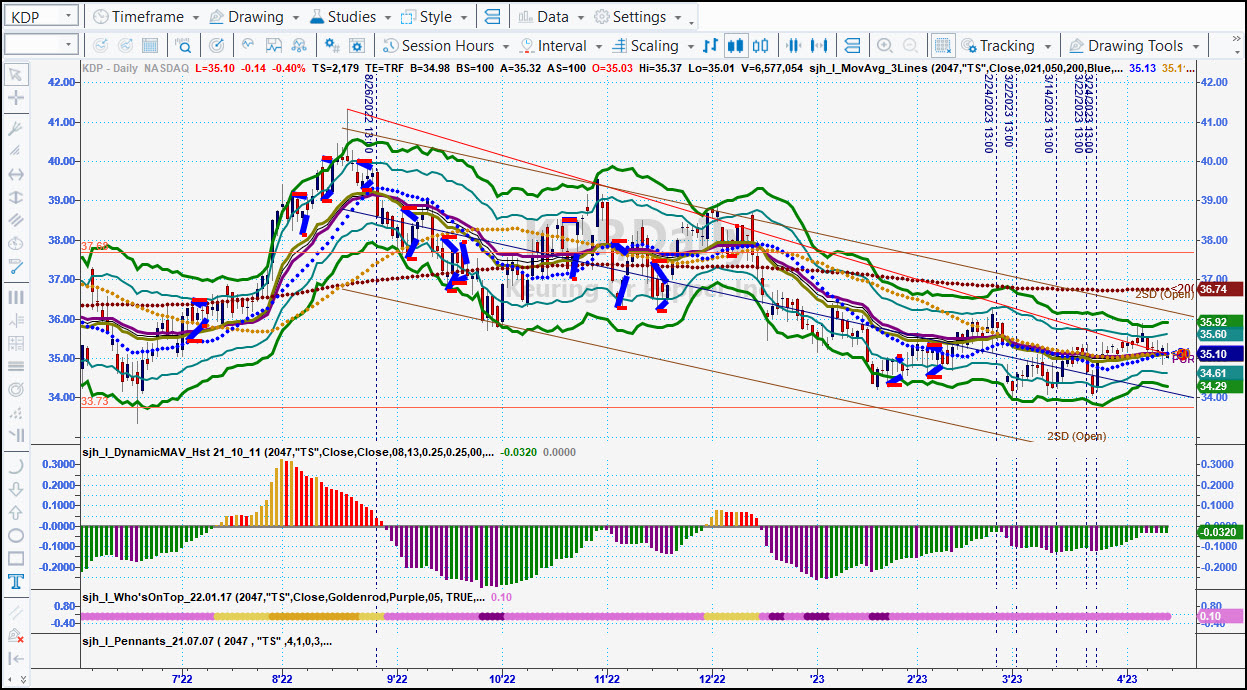Expand the Timeframe dropdown arrow

(x=195, y=17)
